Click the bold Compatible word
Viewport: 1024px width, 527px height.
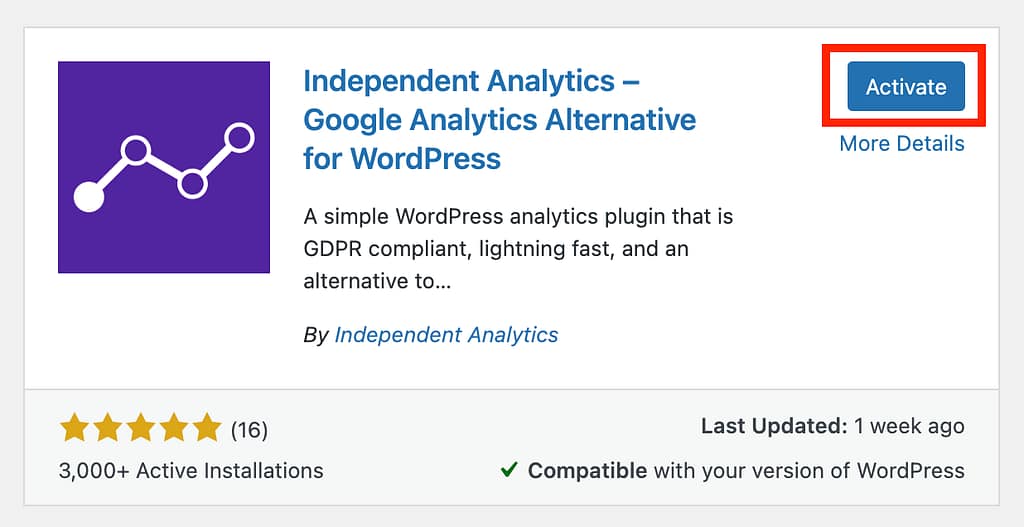click(585, 470)
